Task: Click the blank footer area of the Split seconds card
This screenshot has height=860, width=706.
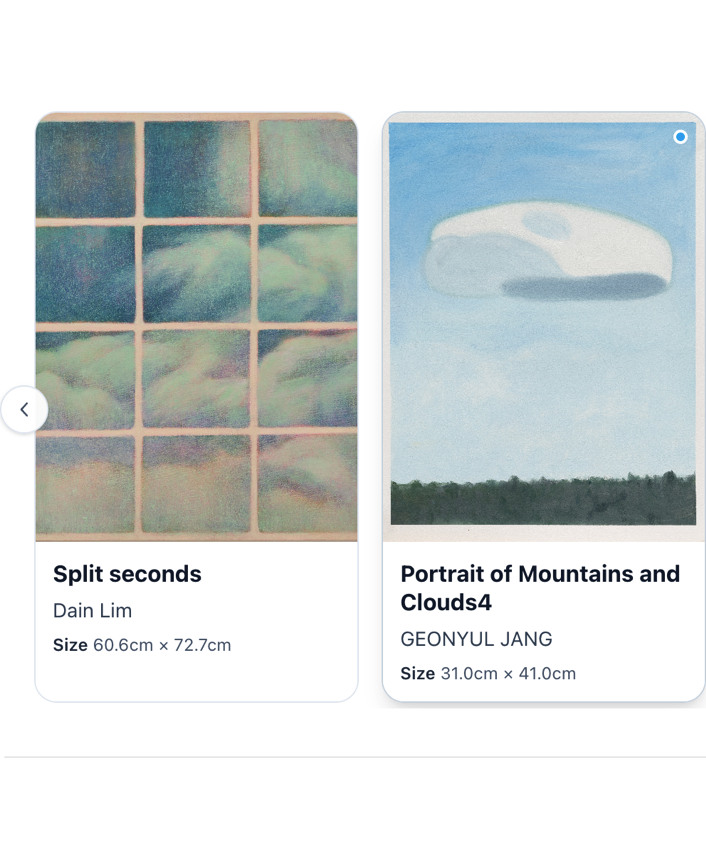Action: point(196,680)
